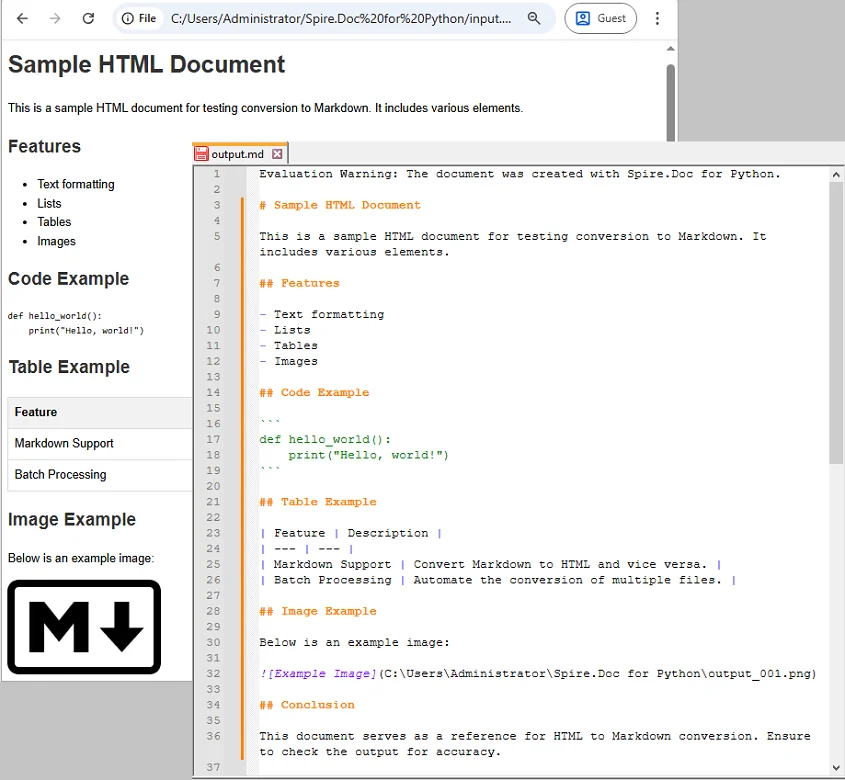The width and height of the screenshot is (845, 780).
Task: Click the Markdown logo image
Action: 84,627
